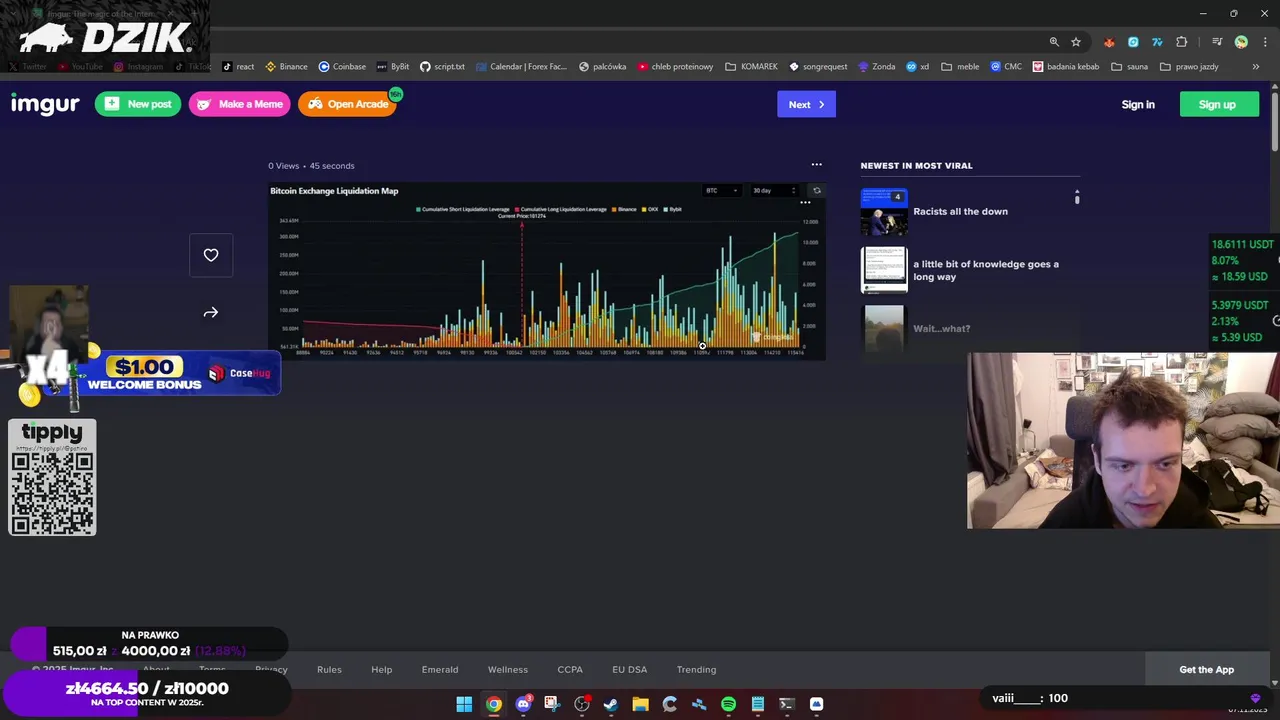Click the Sign up button
This screenshot has width=1280, height=720.
1217,104
